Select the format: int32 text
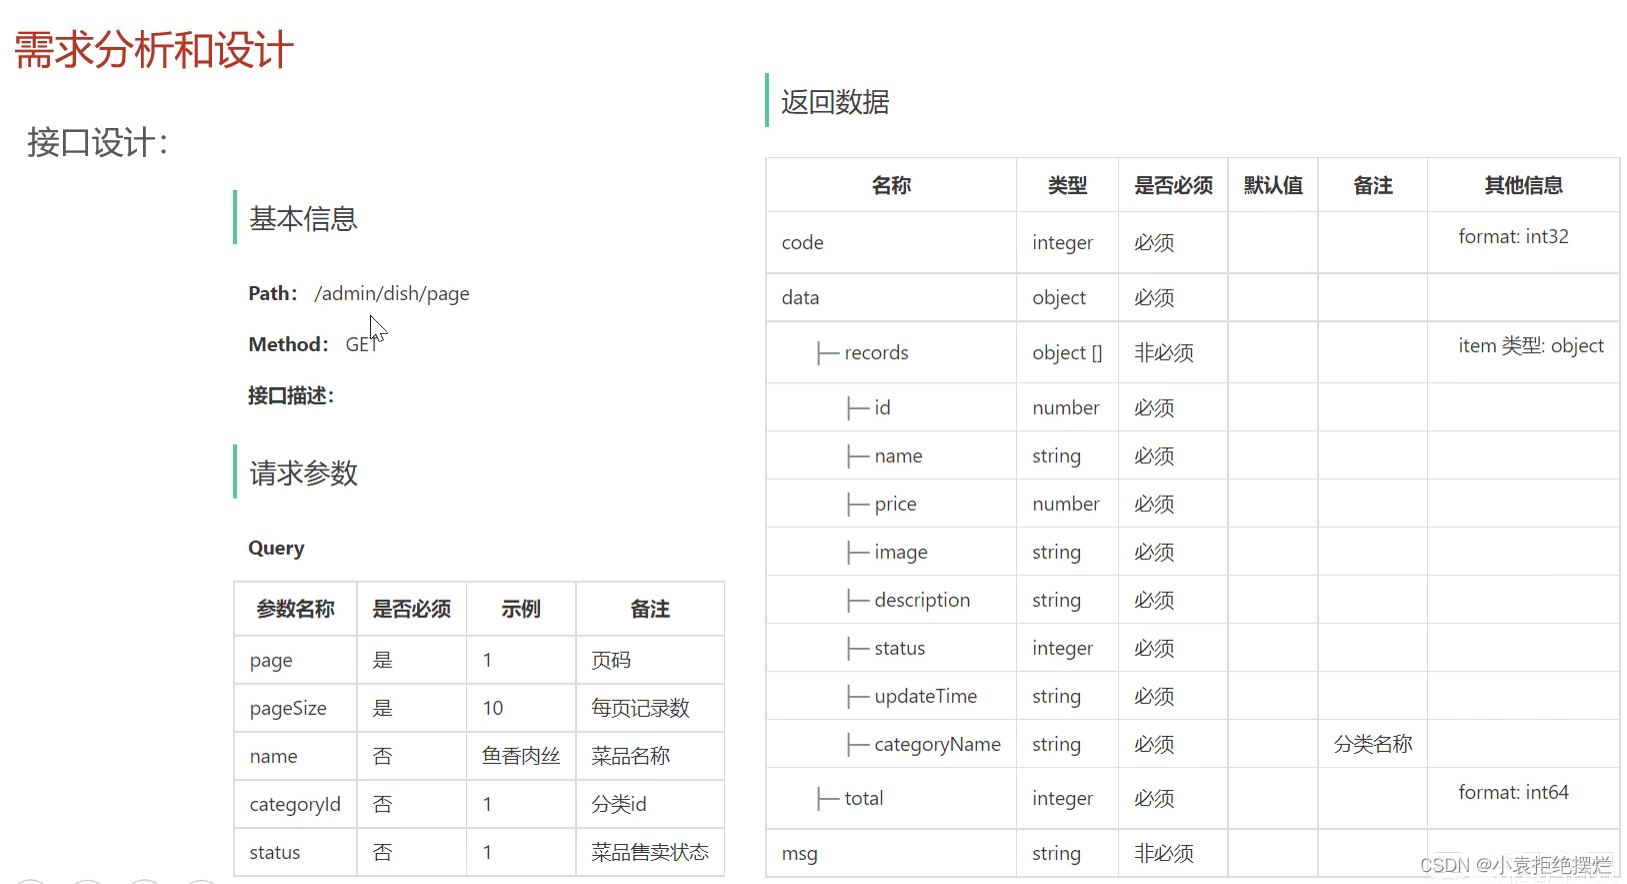Image resolution: width=1627 pixels, height=884 pixels. pyautogui.click(x=1513, y=236)
